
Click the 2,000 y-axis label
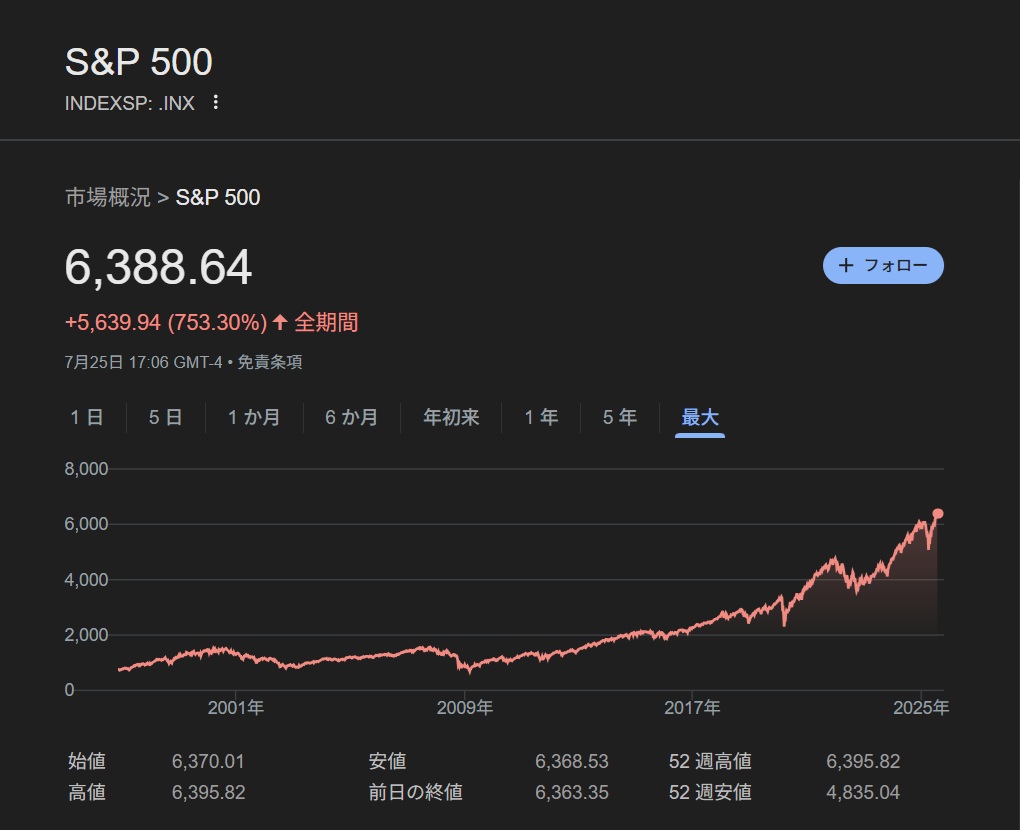point(86,635)
